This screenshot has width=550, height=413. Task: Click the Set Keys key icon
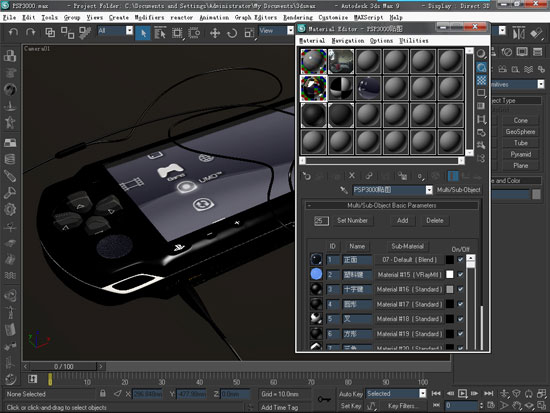tap(324, 399)
